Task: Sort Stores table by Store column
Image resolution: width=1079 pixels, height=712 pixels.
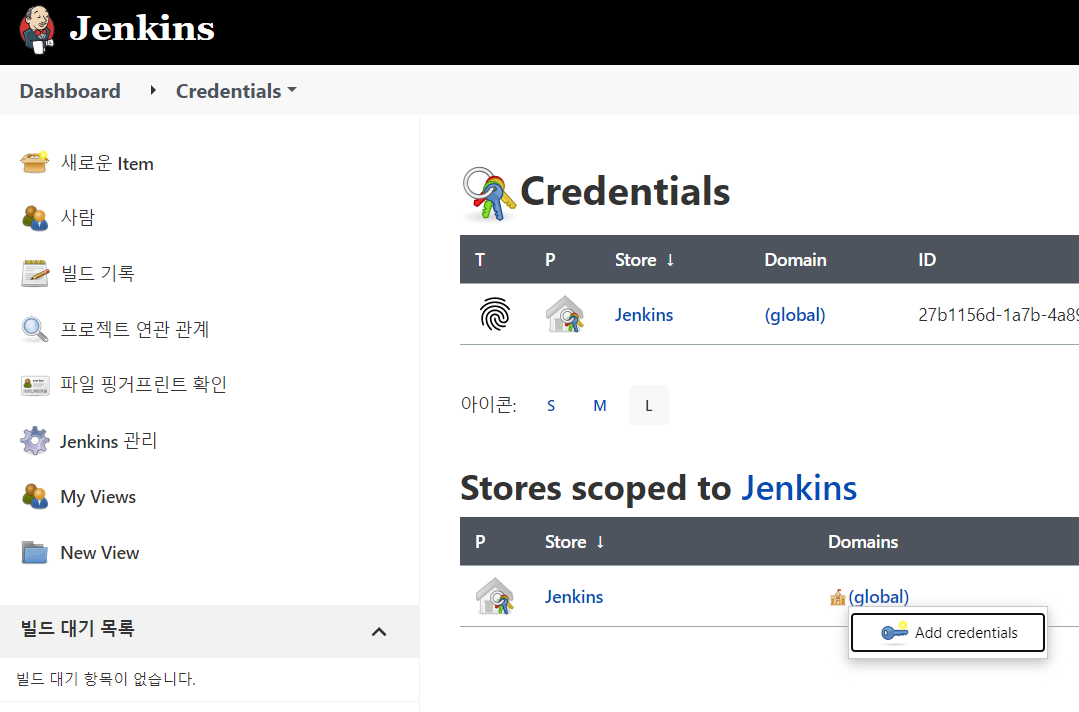Action: point(575,541)
